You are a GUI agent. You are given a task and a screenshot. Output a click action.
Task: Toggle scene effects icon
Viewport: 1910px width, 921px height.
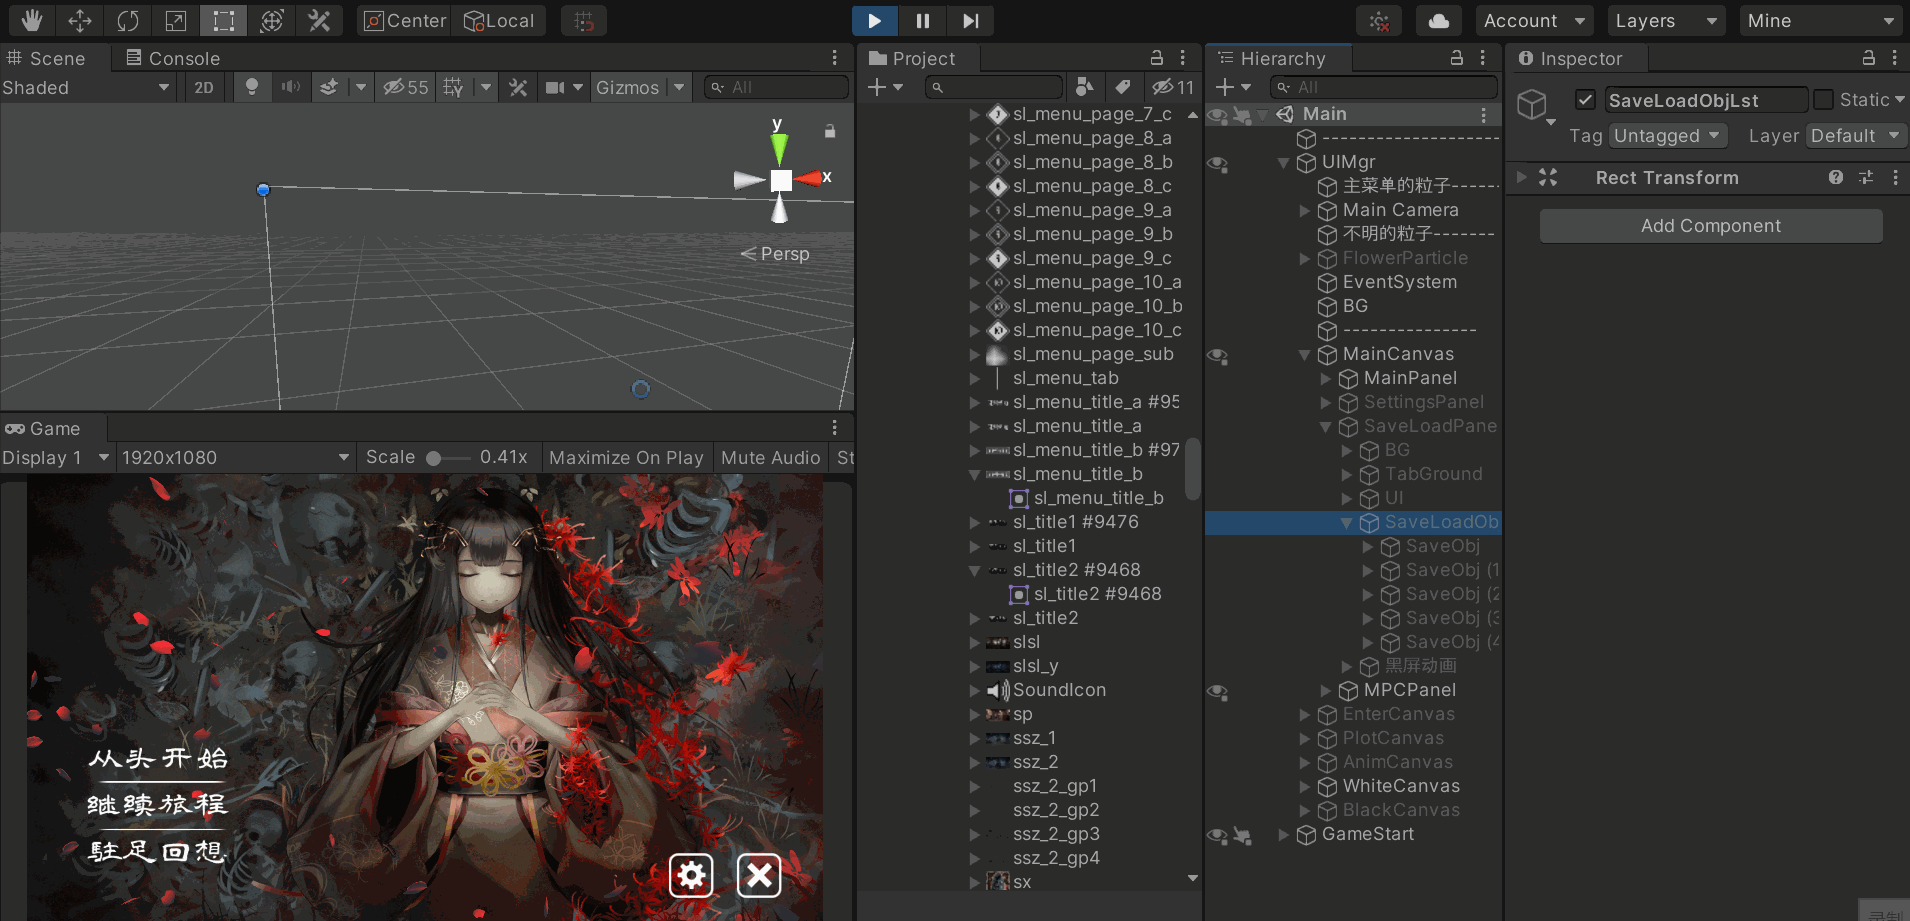click(329, 87)
